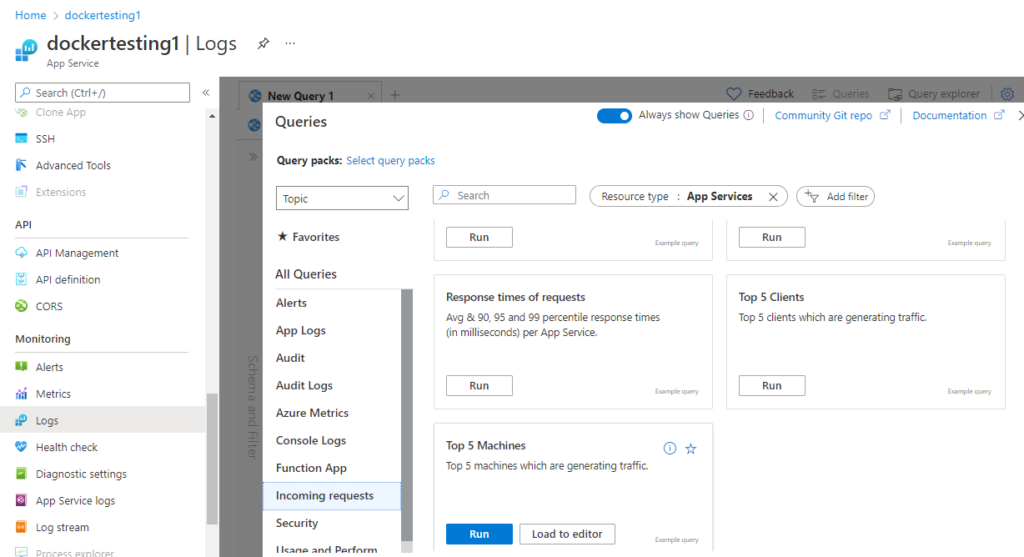This screenshot has width=1024, height=557.
Task: Click the Feedback heart icon
Action: [734, 94]
